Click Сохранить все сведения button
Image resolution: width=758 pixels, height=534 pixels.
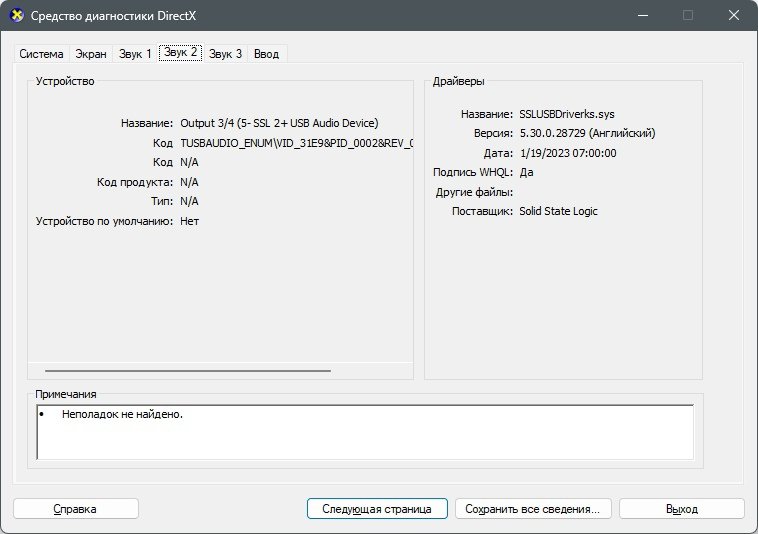point(533,509)
